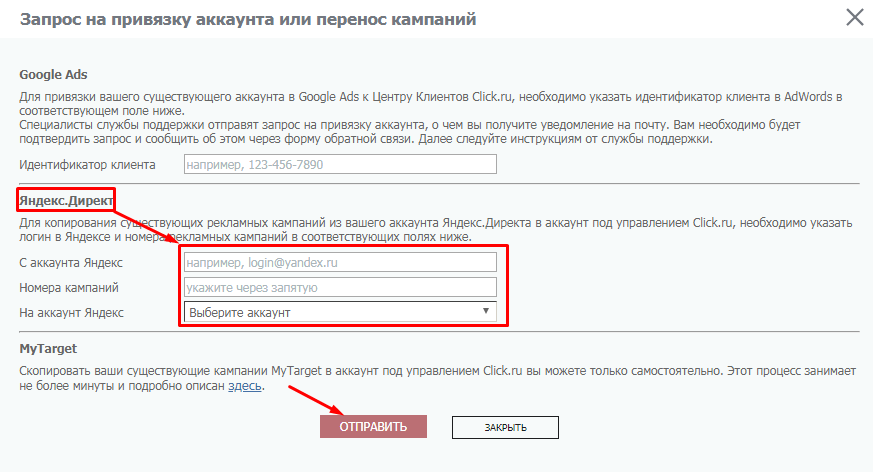Viewport: 873px width, 472px height.
Task: Click the 'MyTarget' section heading
Action: 48,349
